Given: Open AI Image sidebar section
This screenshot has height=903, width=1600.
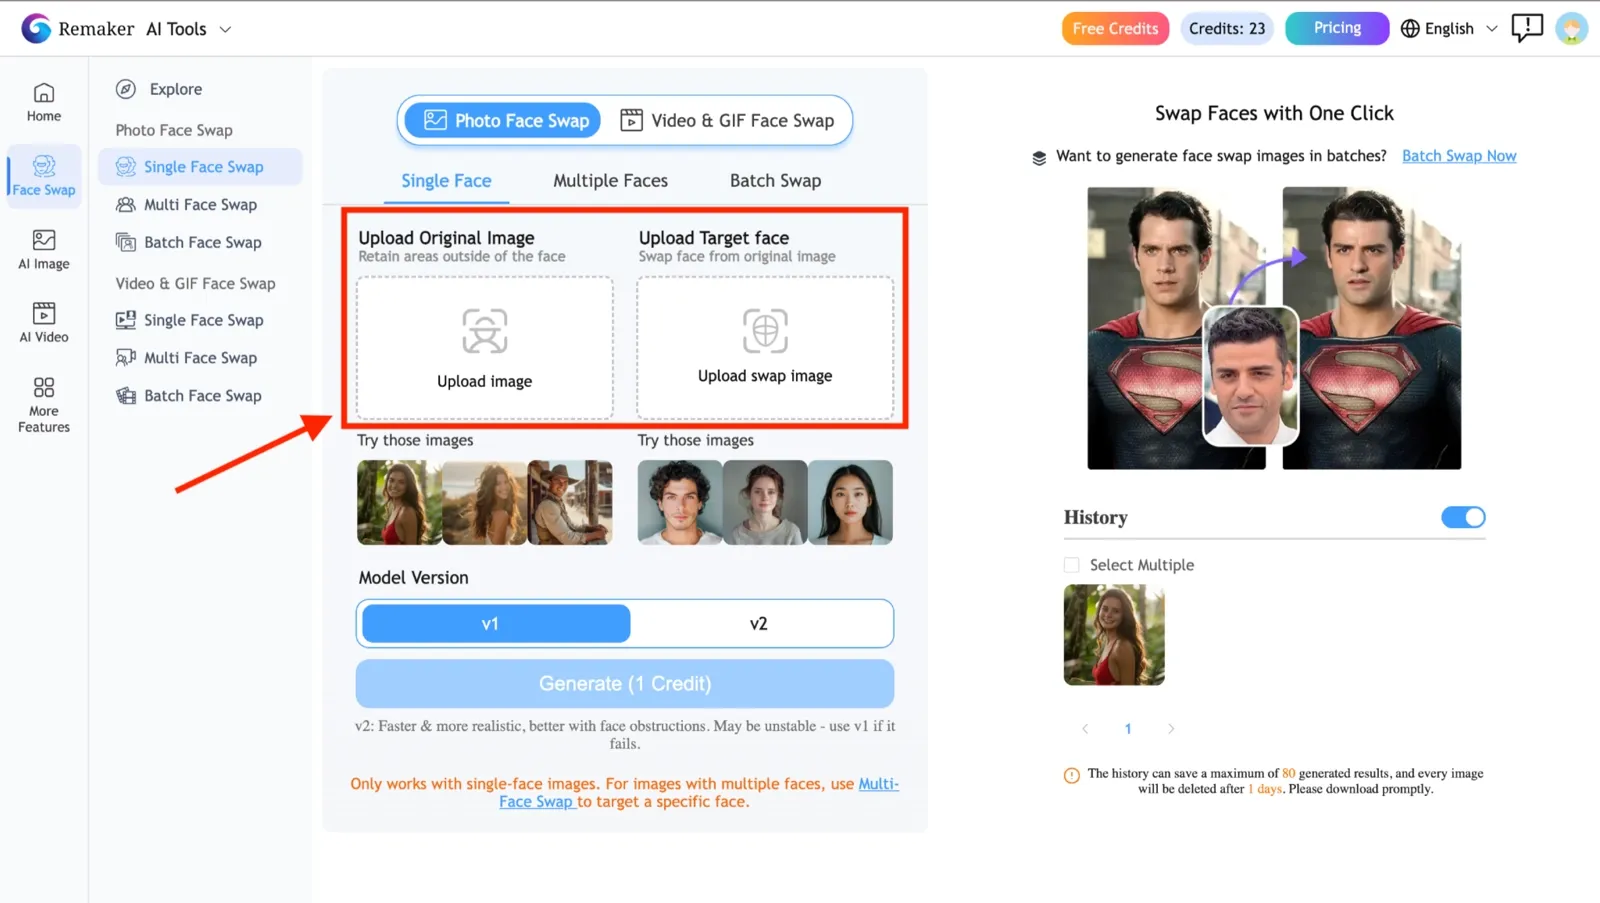Looking at the screenshot, I should pos(44,250).
